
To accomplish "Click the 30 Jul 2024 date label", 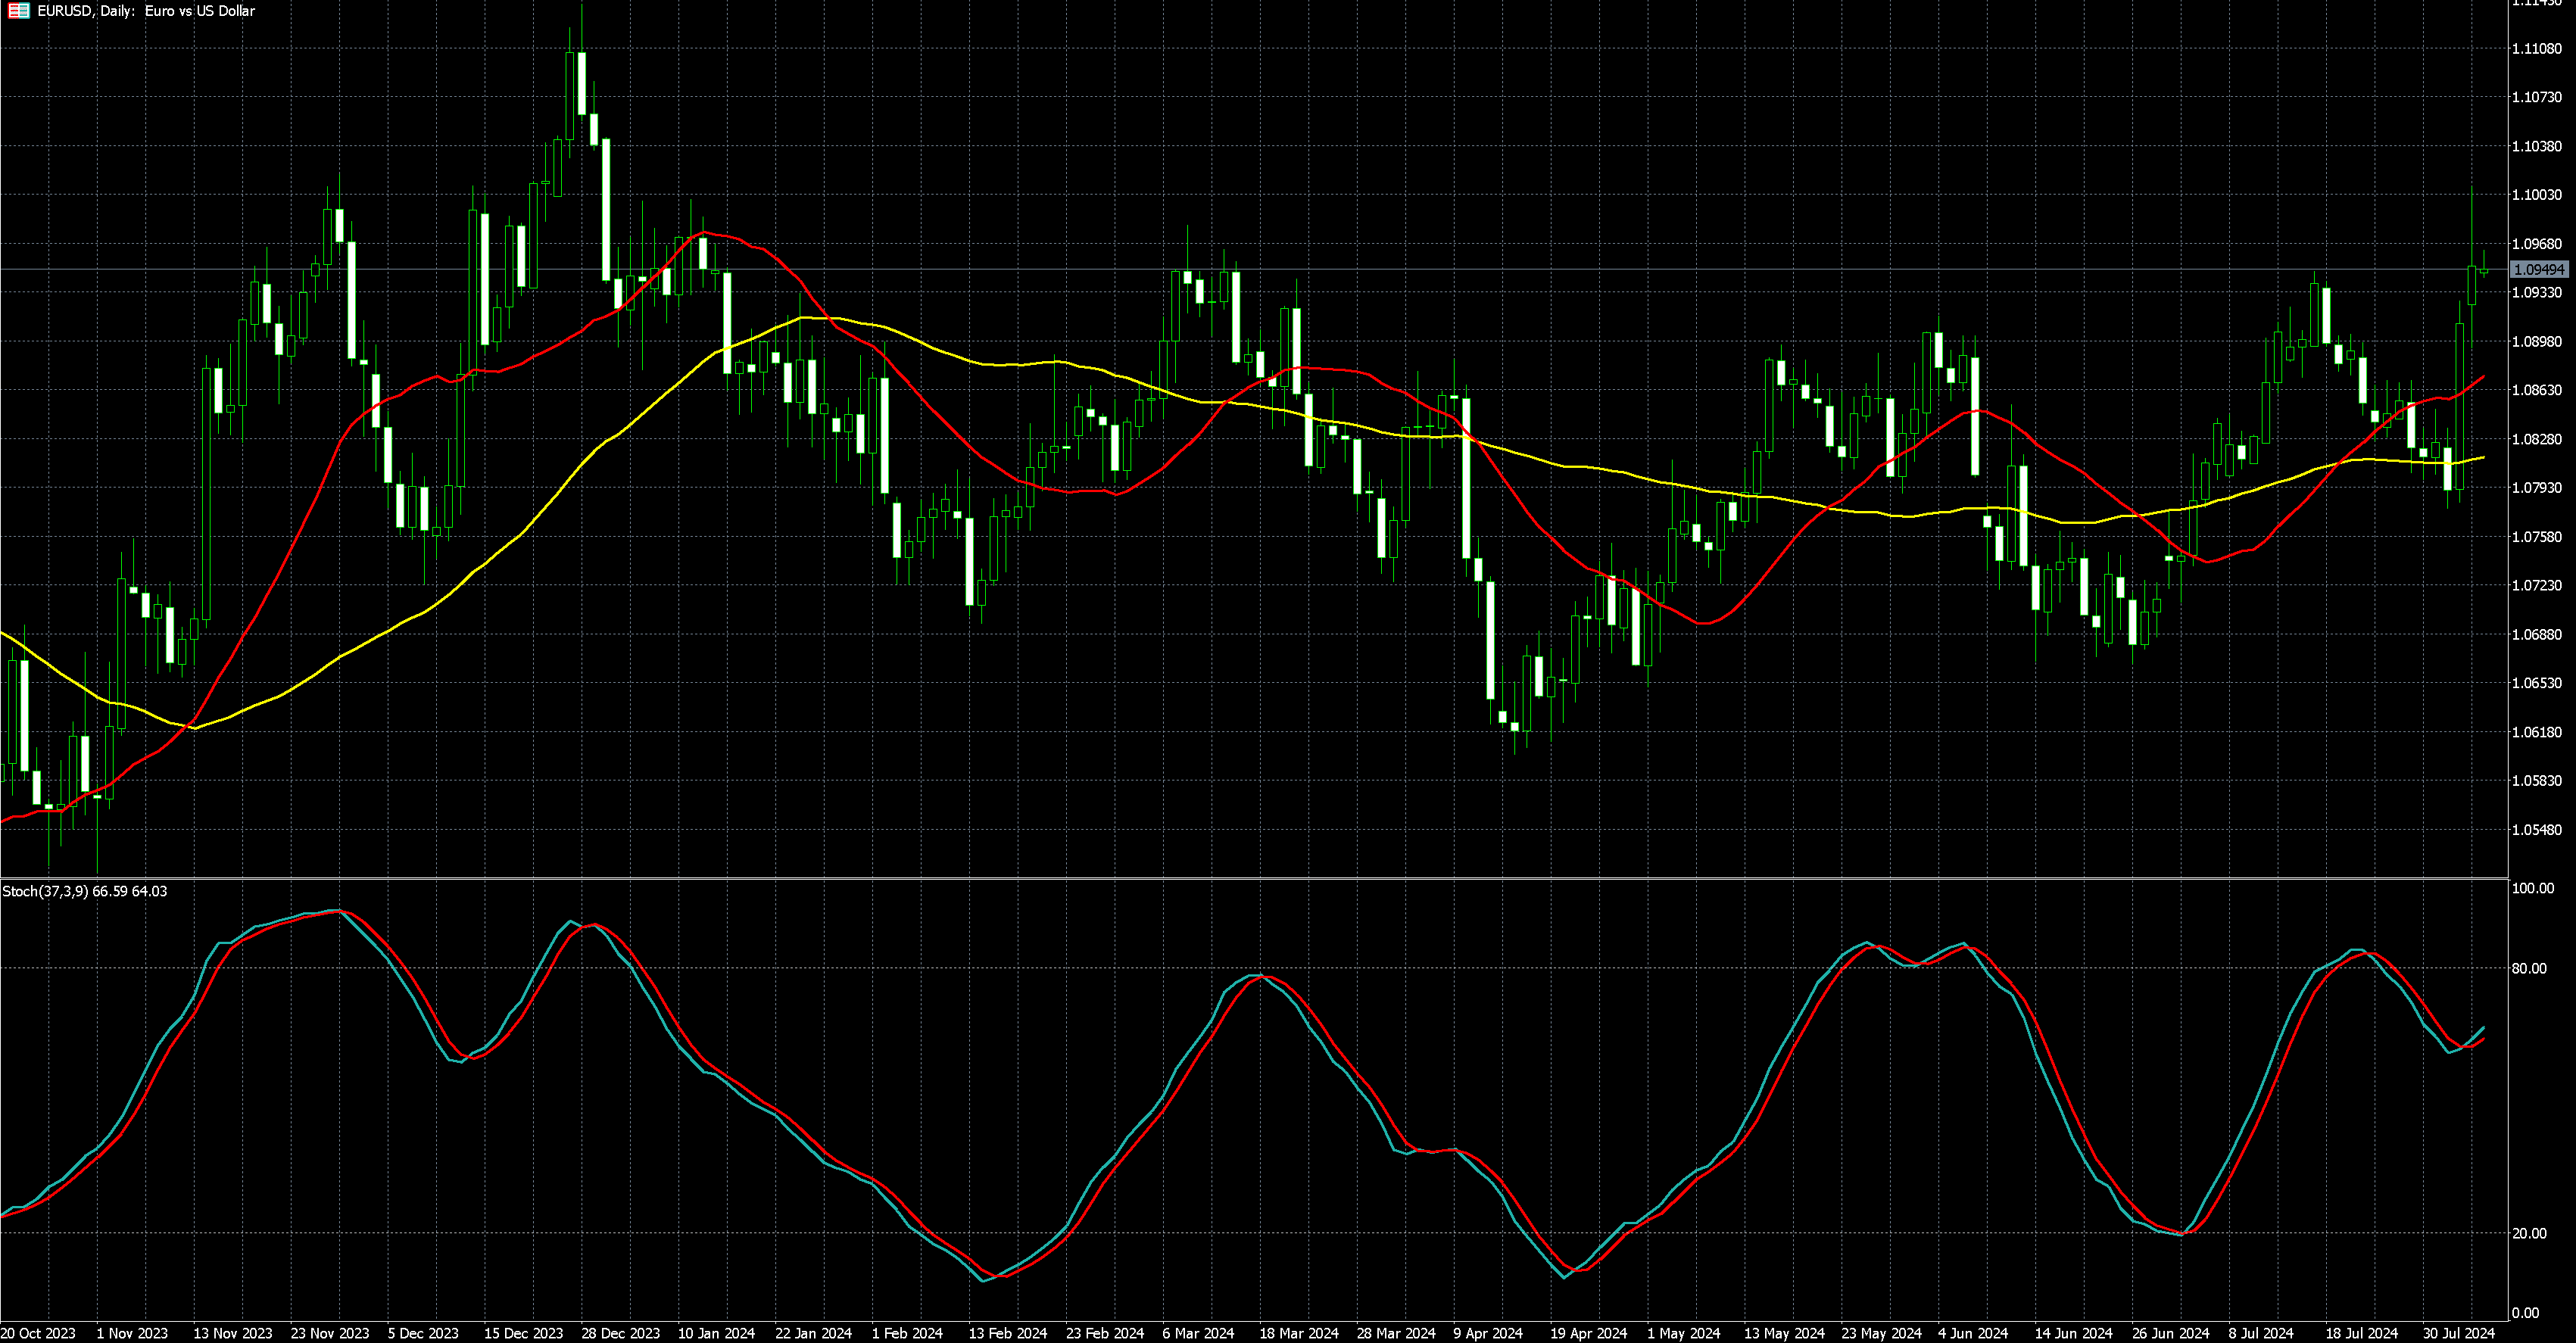I will pyautogui.click(x=2458, y=1333).
